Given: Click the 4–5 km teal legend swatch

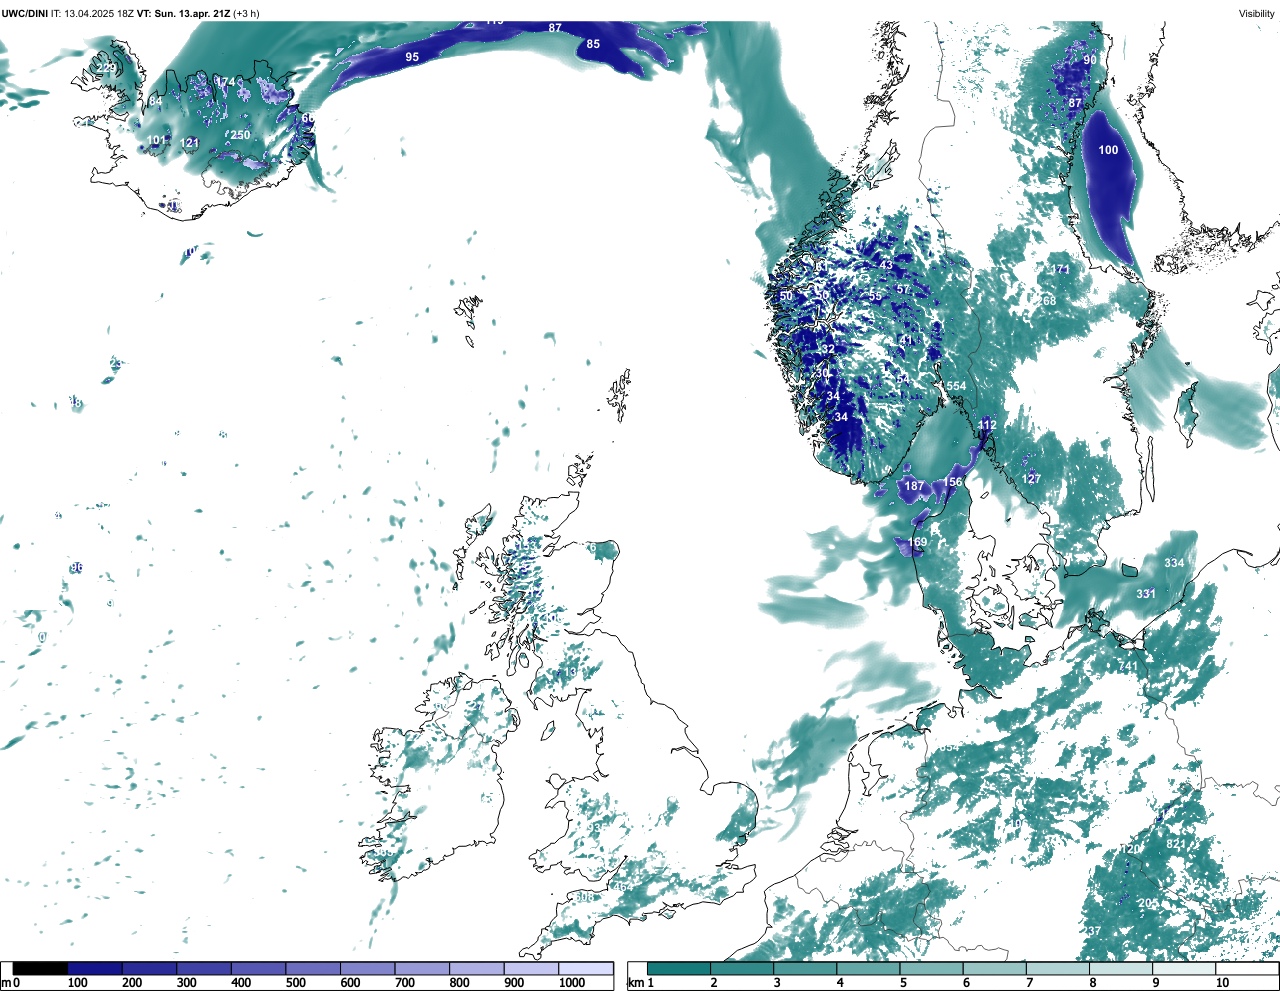Looking at the screenshot, I should tap(868, 969).
